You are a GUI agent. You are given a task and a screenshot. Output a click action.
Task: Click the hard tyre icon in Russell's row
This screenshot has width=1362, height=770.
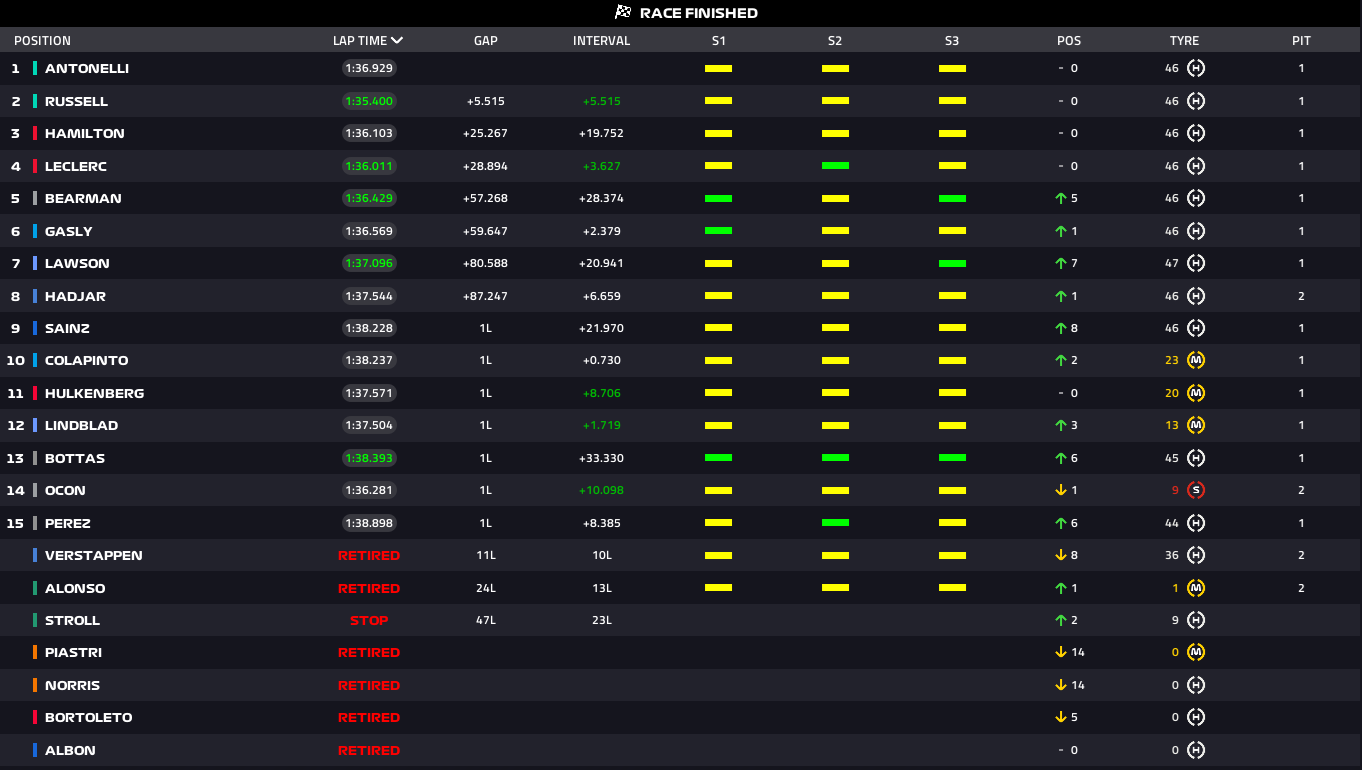point(1195,101)
